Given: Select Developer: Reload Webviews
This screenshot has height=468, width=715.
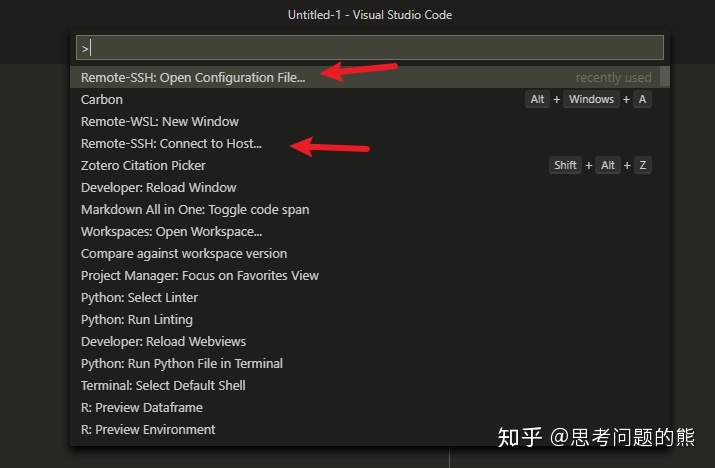Looking at the screenshot, I should tap(370, 341).
